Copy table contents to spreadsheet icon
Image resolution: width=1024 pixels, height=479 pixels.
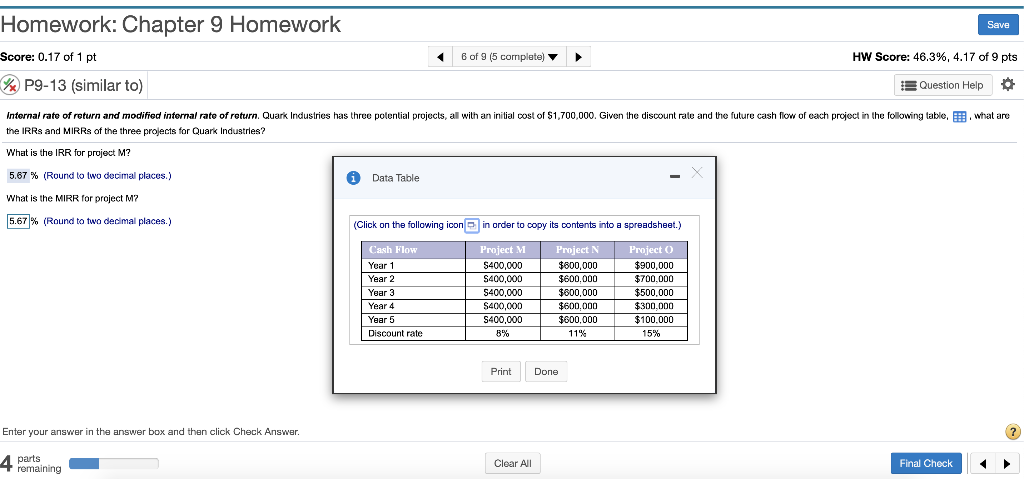pos(472,225)
